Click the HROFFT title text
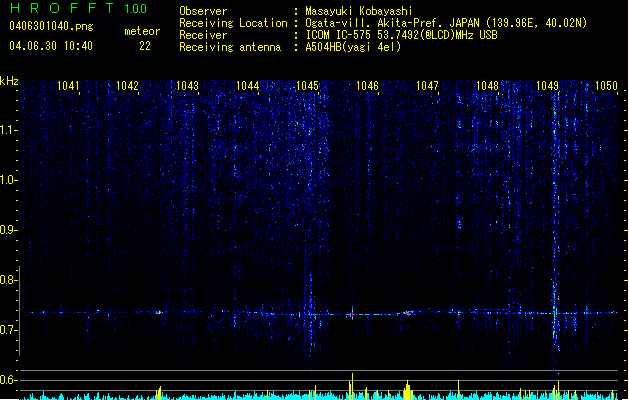 coord(62,8)
